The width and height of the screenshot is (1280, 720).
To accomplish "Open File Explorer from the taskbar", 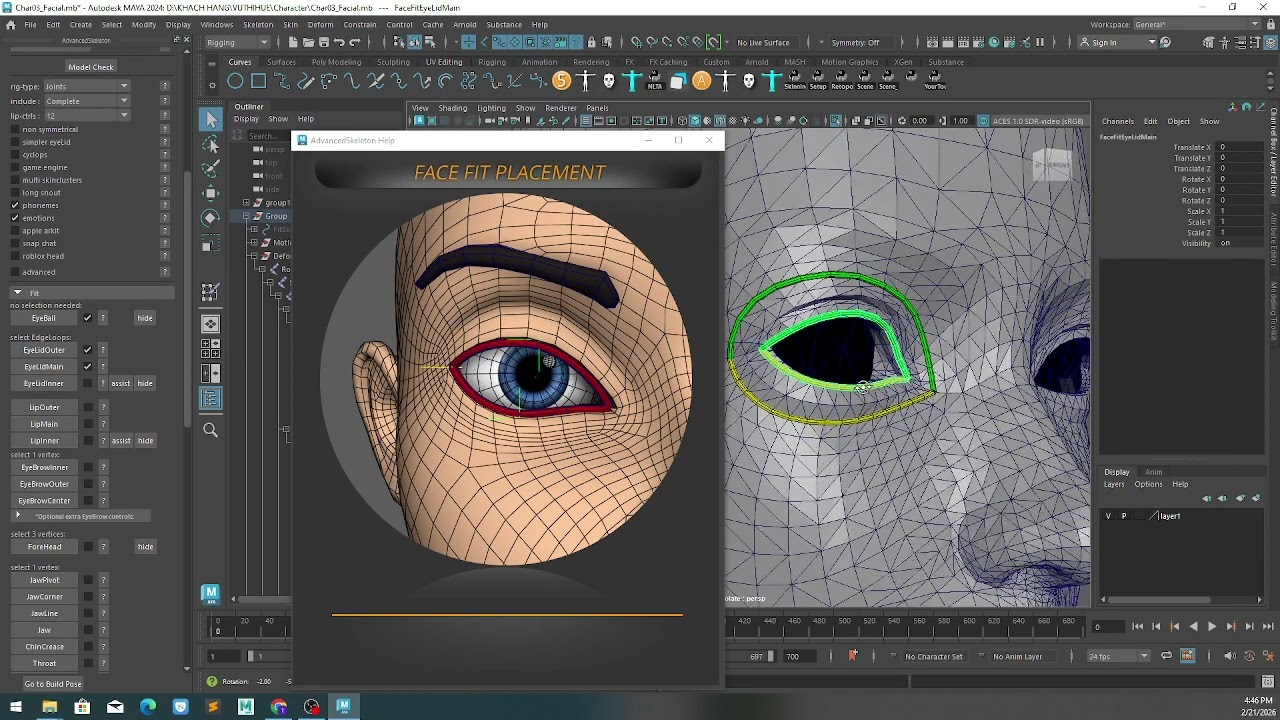I will point(49,707).
